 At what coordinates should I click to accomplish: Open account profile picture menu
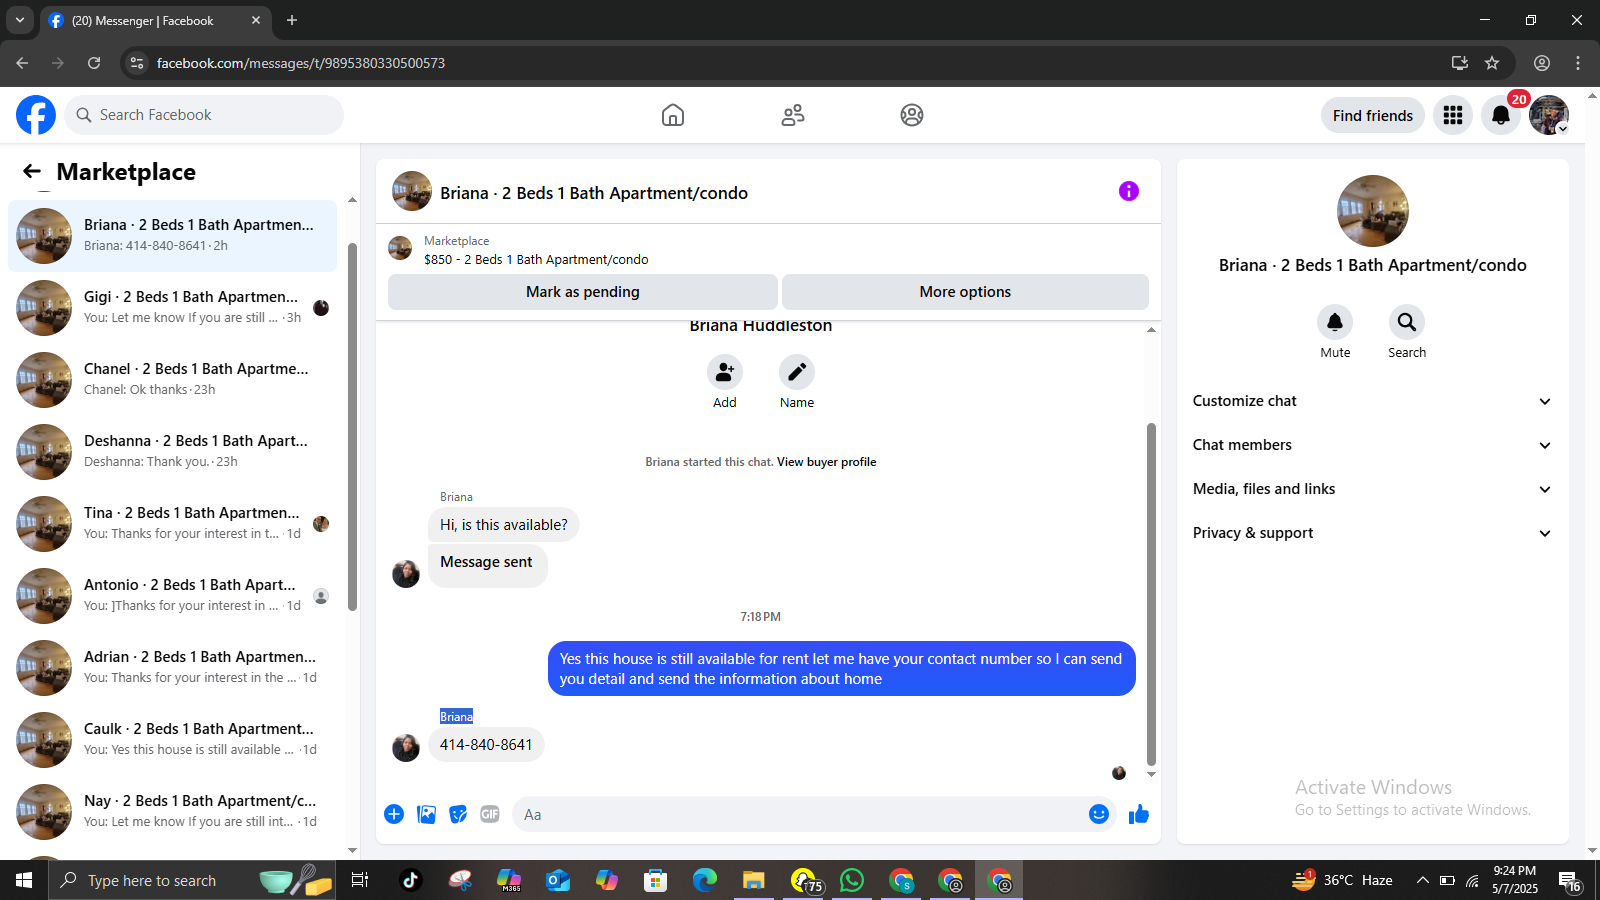pyautogui.click(x=1549, y=115)
